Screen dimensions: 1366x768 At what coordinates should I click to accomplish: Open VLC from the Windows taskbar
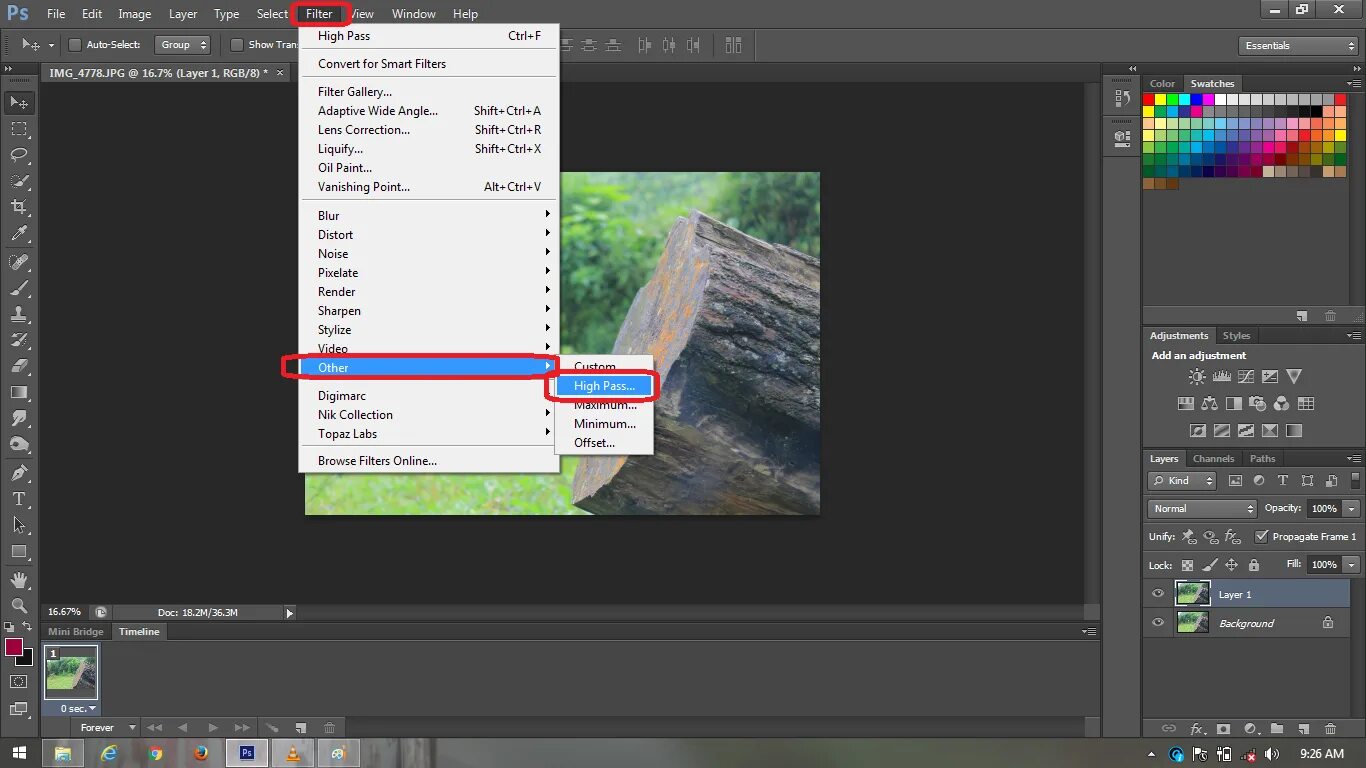pos(293,753)
